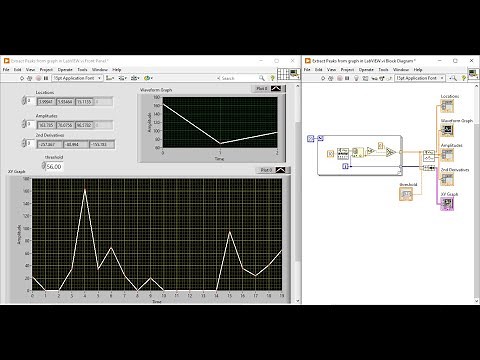Click first 2nd Derivatives array element
Viewport: 480px width, 360px height.
[x=50, y=145]
